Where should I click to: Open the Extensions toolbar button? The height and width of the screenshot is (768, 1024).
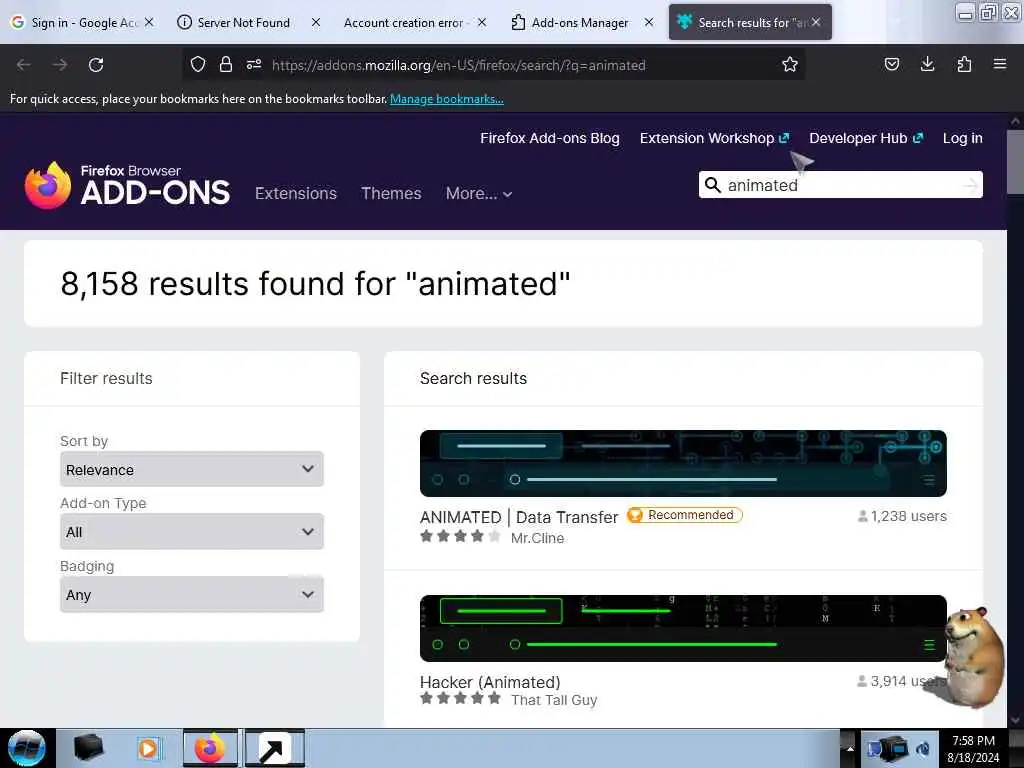[x=964, y=64]
